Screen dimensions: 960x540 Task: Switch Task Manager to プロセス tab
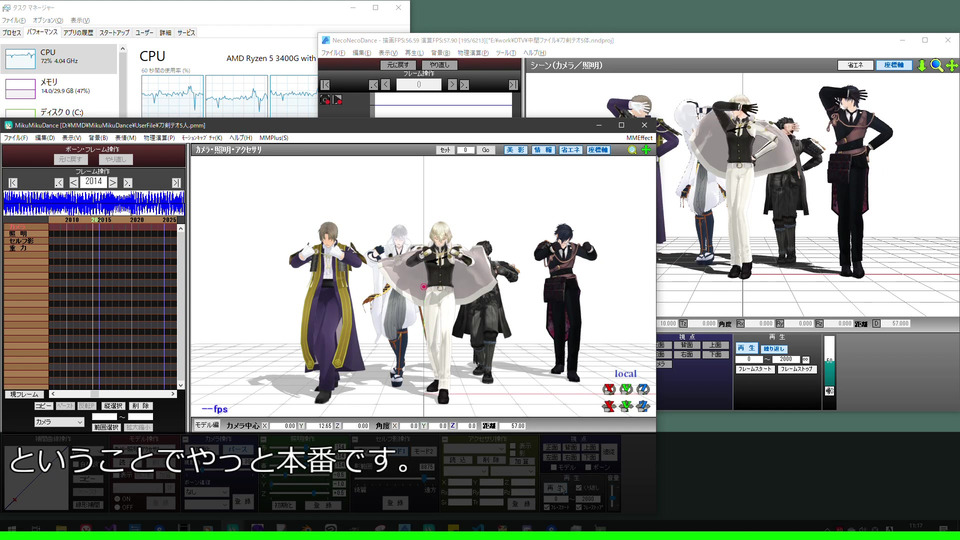coord(12,32)
